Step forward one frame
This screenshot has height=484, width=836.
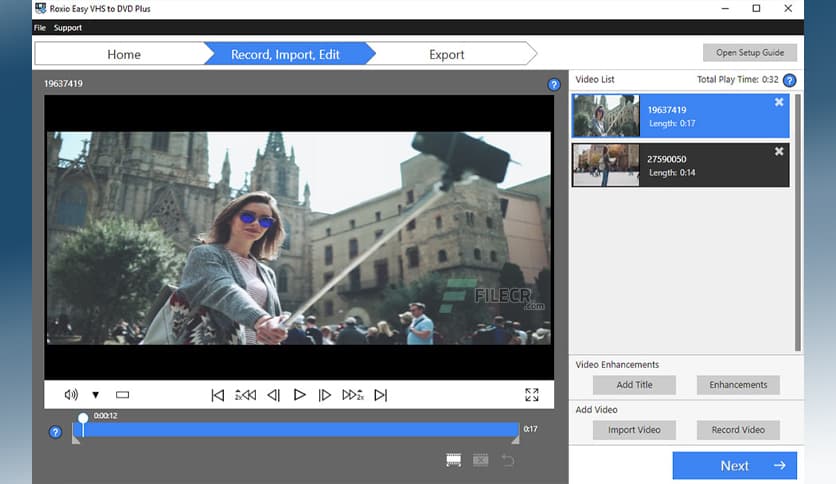click(x=325, y=395)
